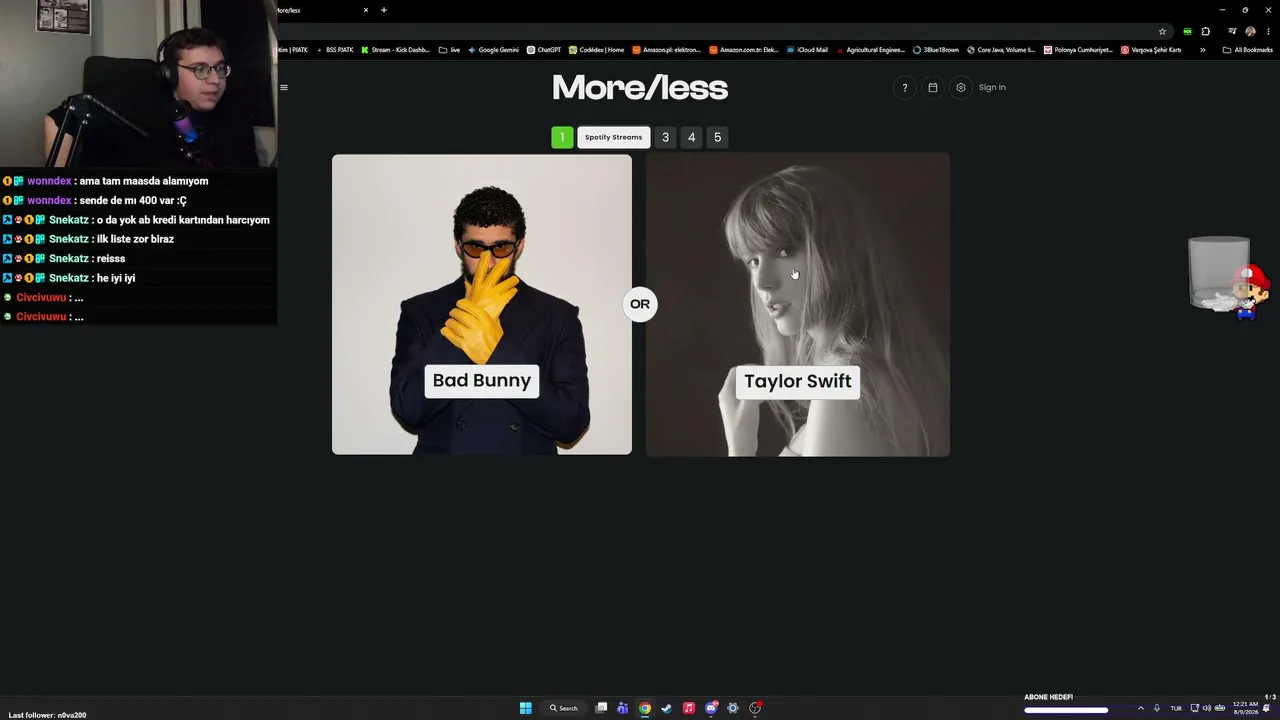Screen dimensions: 1280x720
Task: Show hidden system tray icons
Action: tap(1141, 708)
